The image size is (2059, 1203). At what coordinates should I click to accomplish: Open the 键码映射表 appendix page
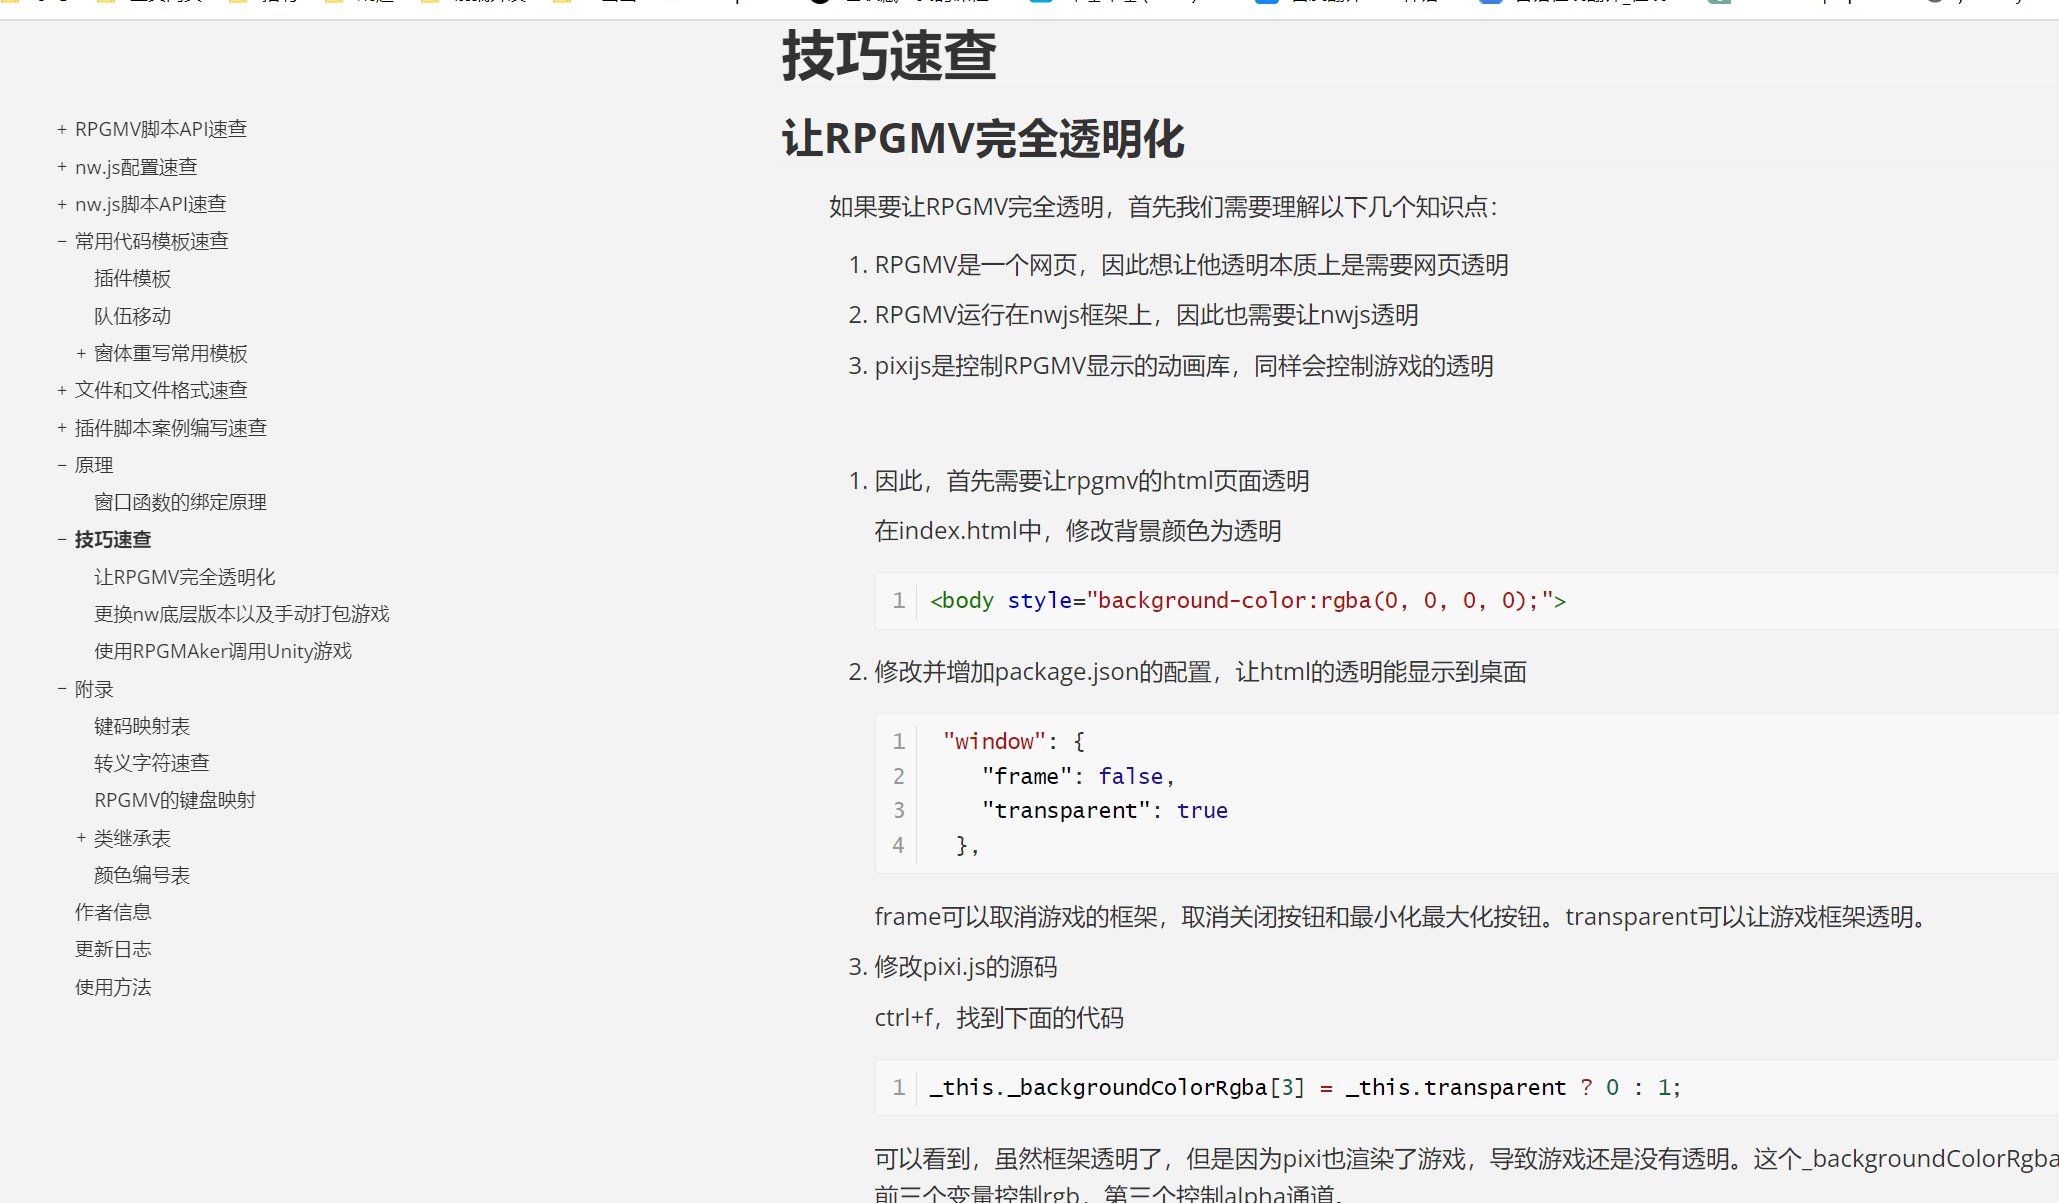pos(142,727)
